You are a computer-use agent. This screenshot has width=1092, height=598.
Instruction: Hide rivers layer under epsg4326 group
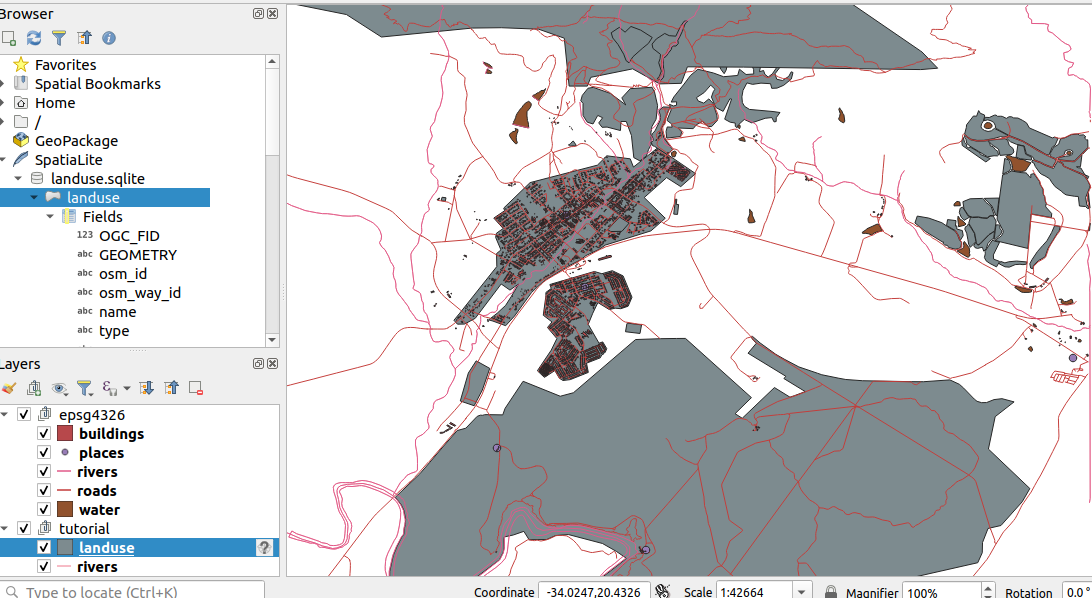pyautogui.click(x=44, y=471)
